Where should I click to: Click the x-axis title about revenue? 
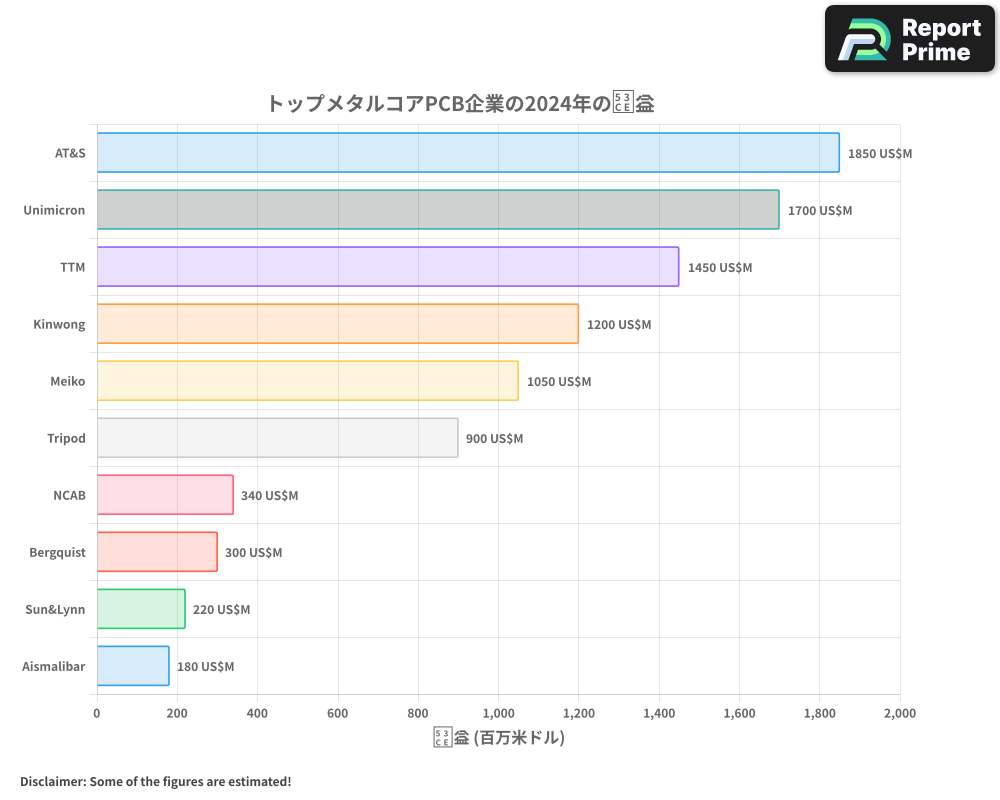click(x=498, y=736)
